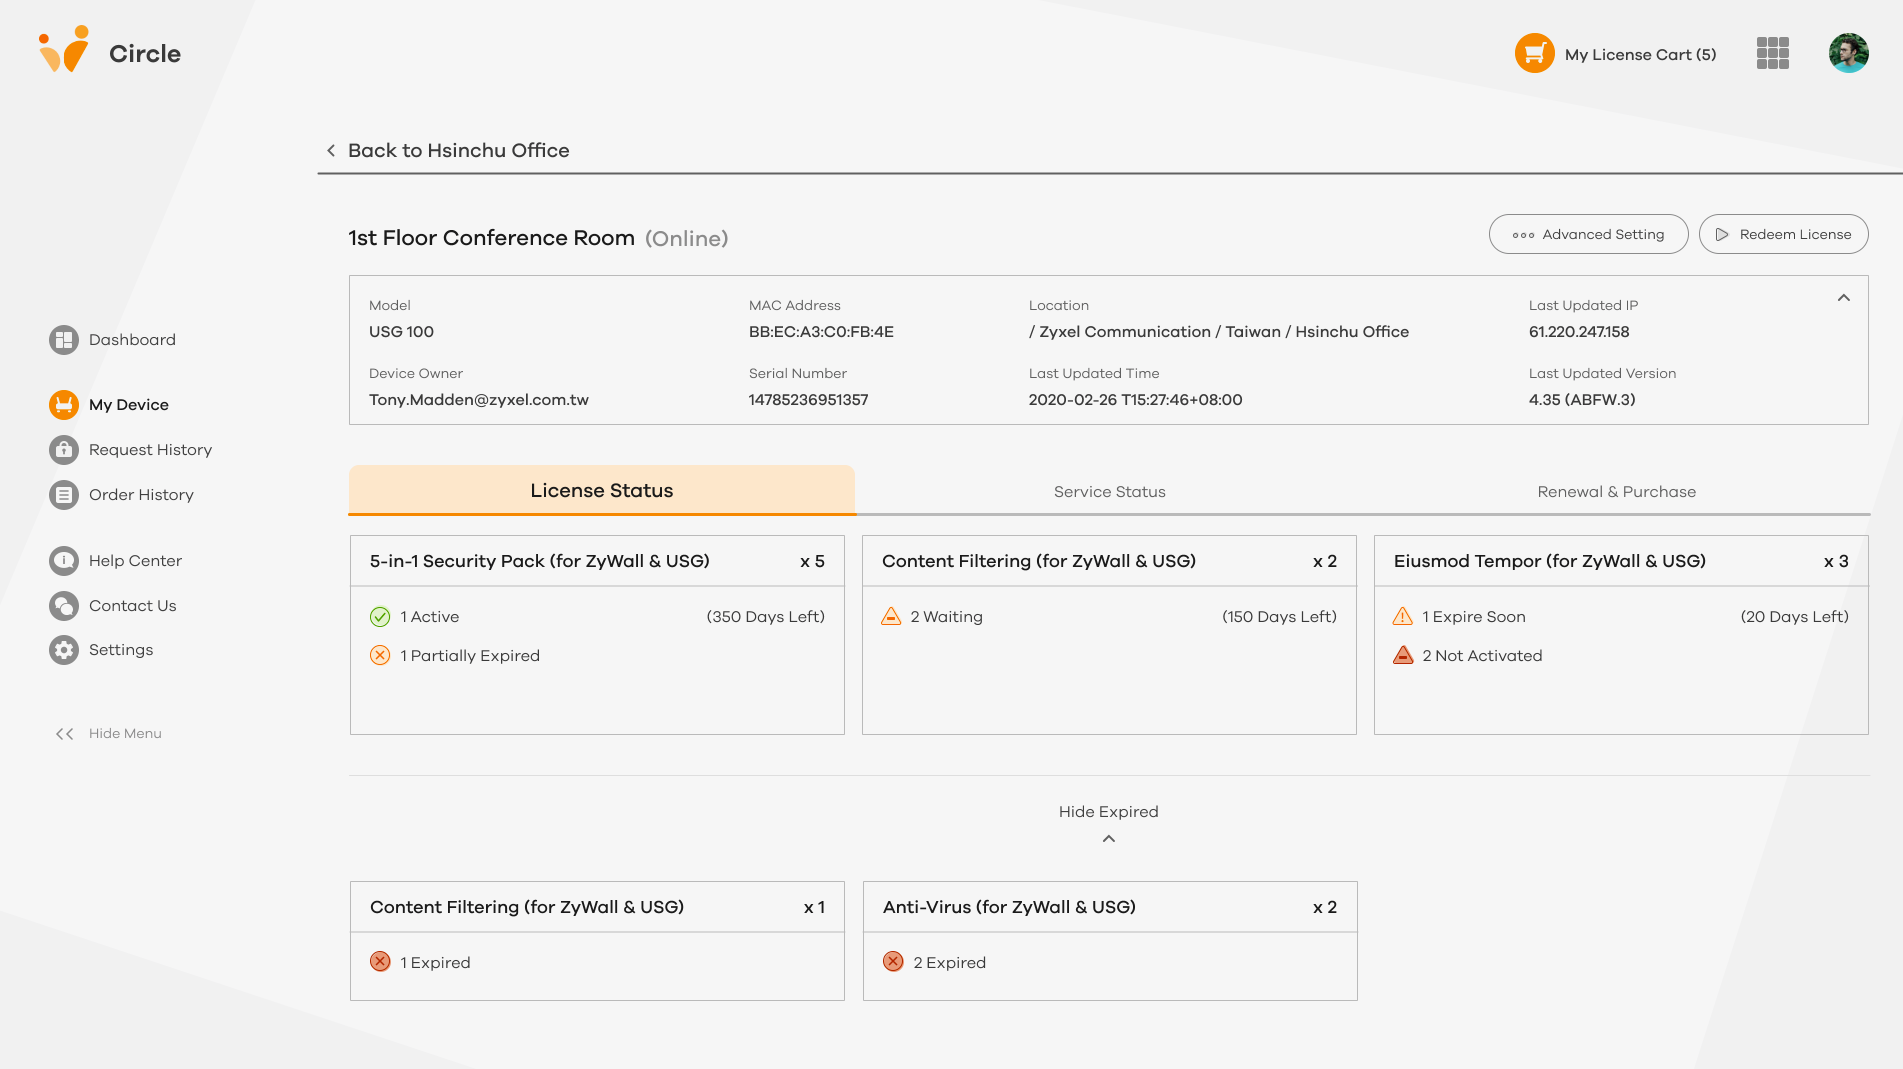Click the Redeem License button
This screenshot has width=1903, height=1069.
(1783, 235)
